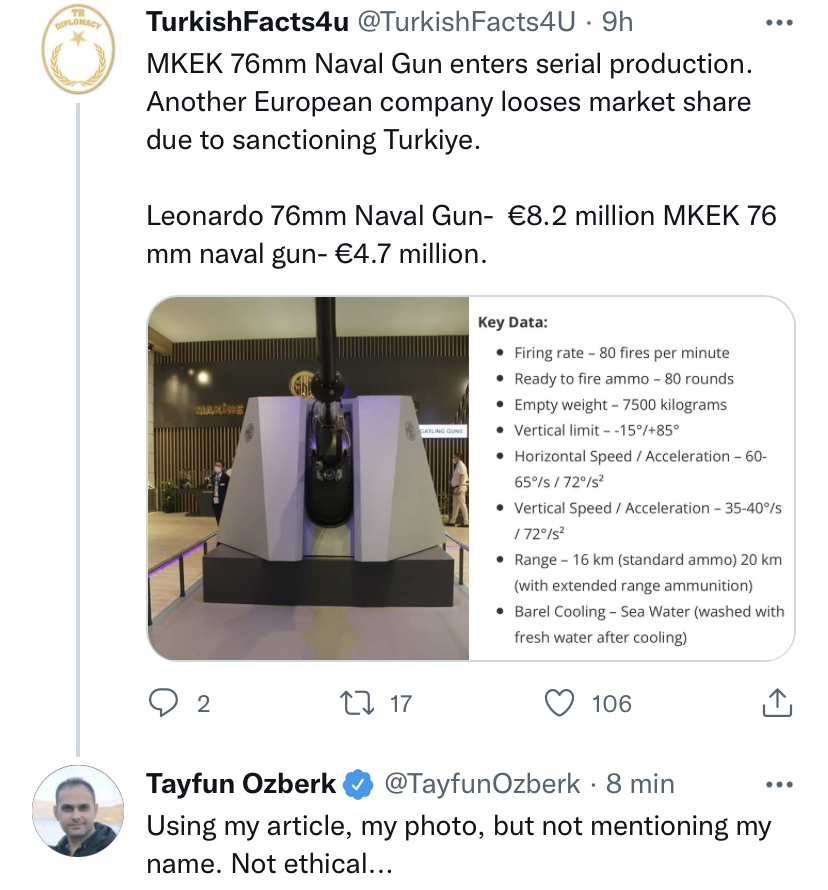Open the naval gun photo
This screenshot has width=828, height=890.
(x=308, y=478)
